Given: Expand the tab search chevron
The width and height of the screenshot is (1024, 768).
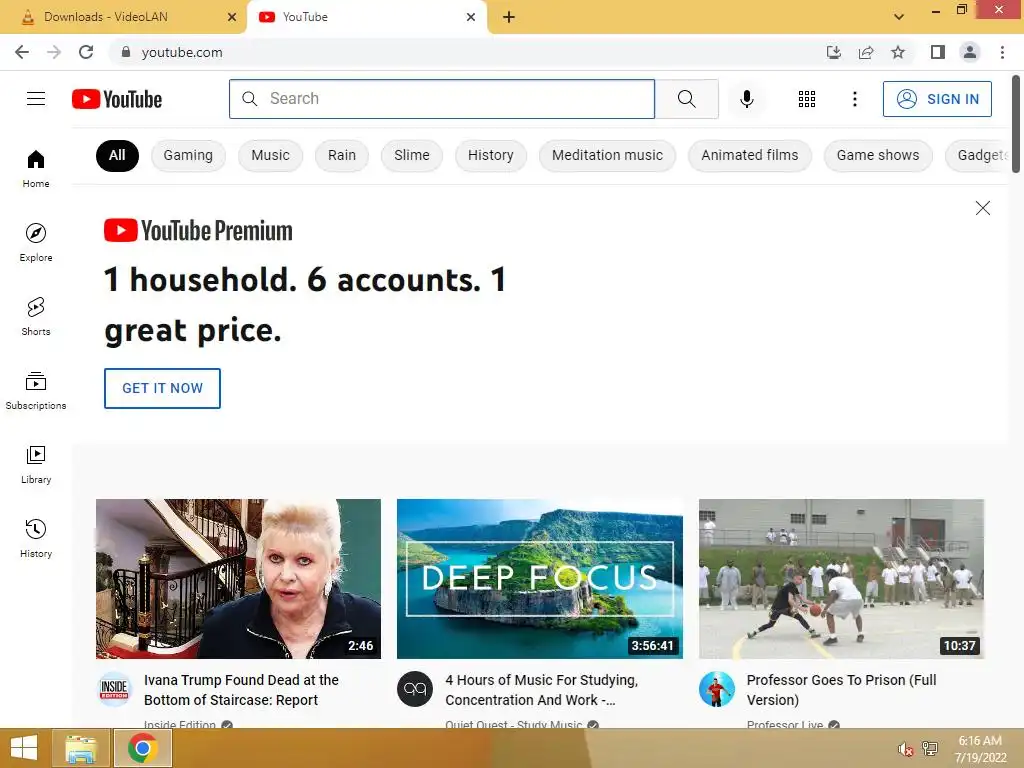Looking at the screenshot, I should tap(899, 17).
